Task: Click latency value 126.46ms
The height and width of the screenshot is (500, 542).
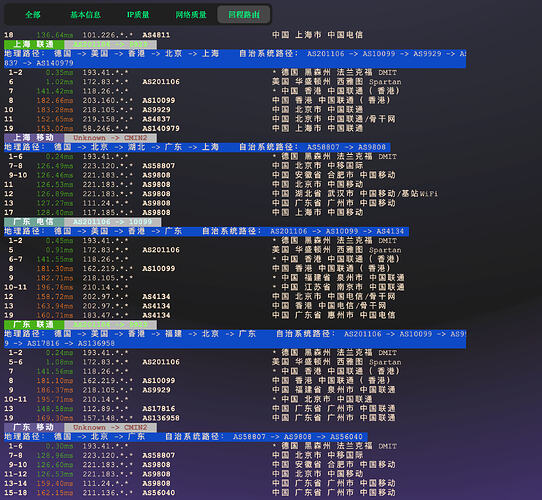Action: tap(55, 175)
